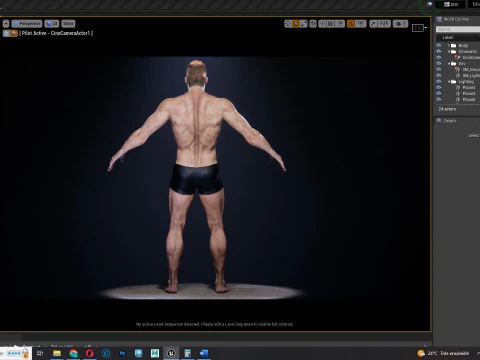Collapse the Cinematic folder in outliner
480x360 pixels.
point(449,51)
